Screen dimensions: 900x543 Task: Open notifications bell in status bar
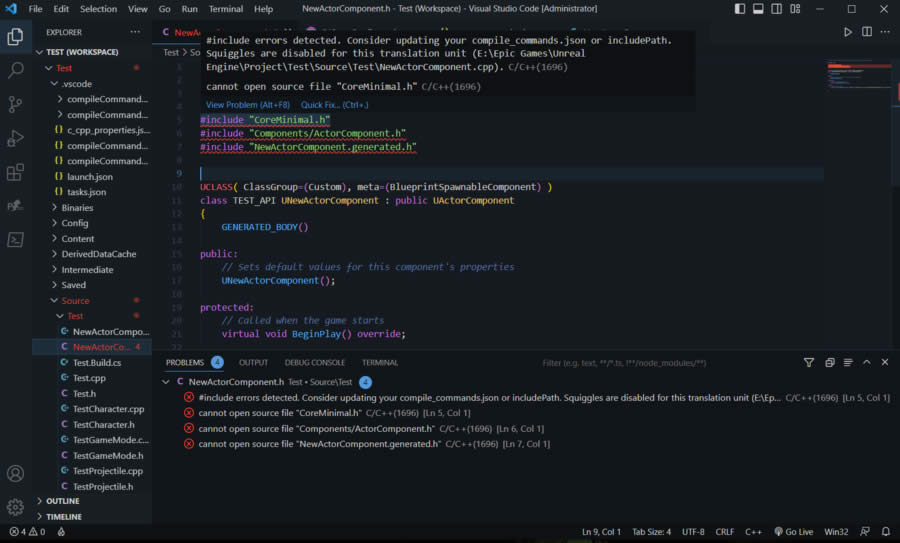(886, 532)
